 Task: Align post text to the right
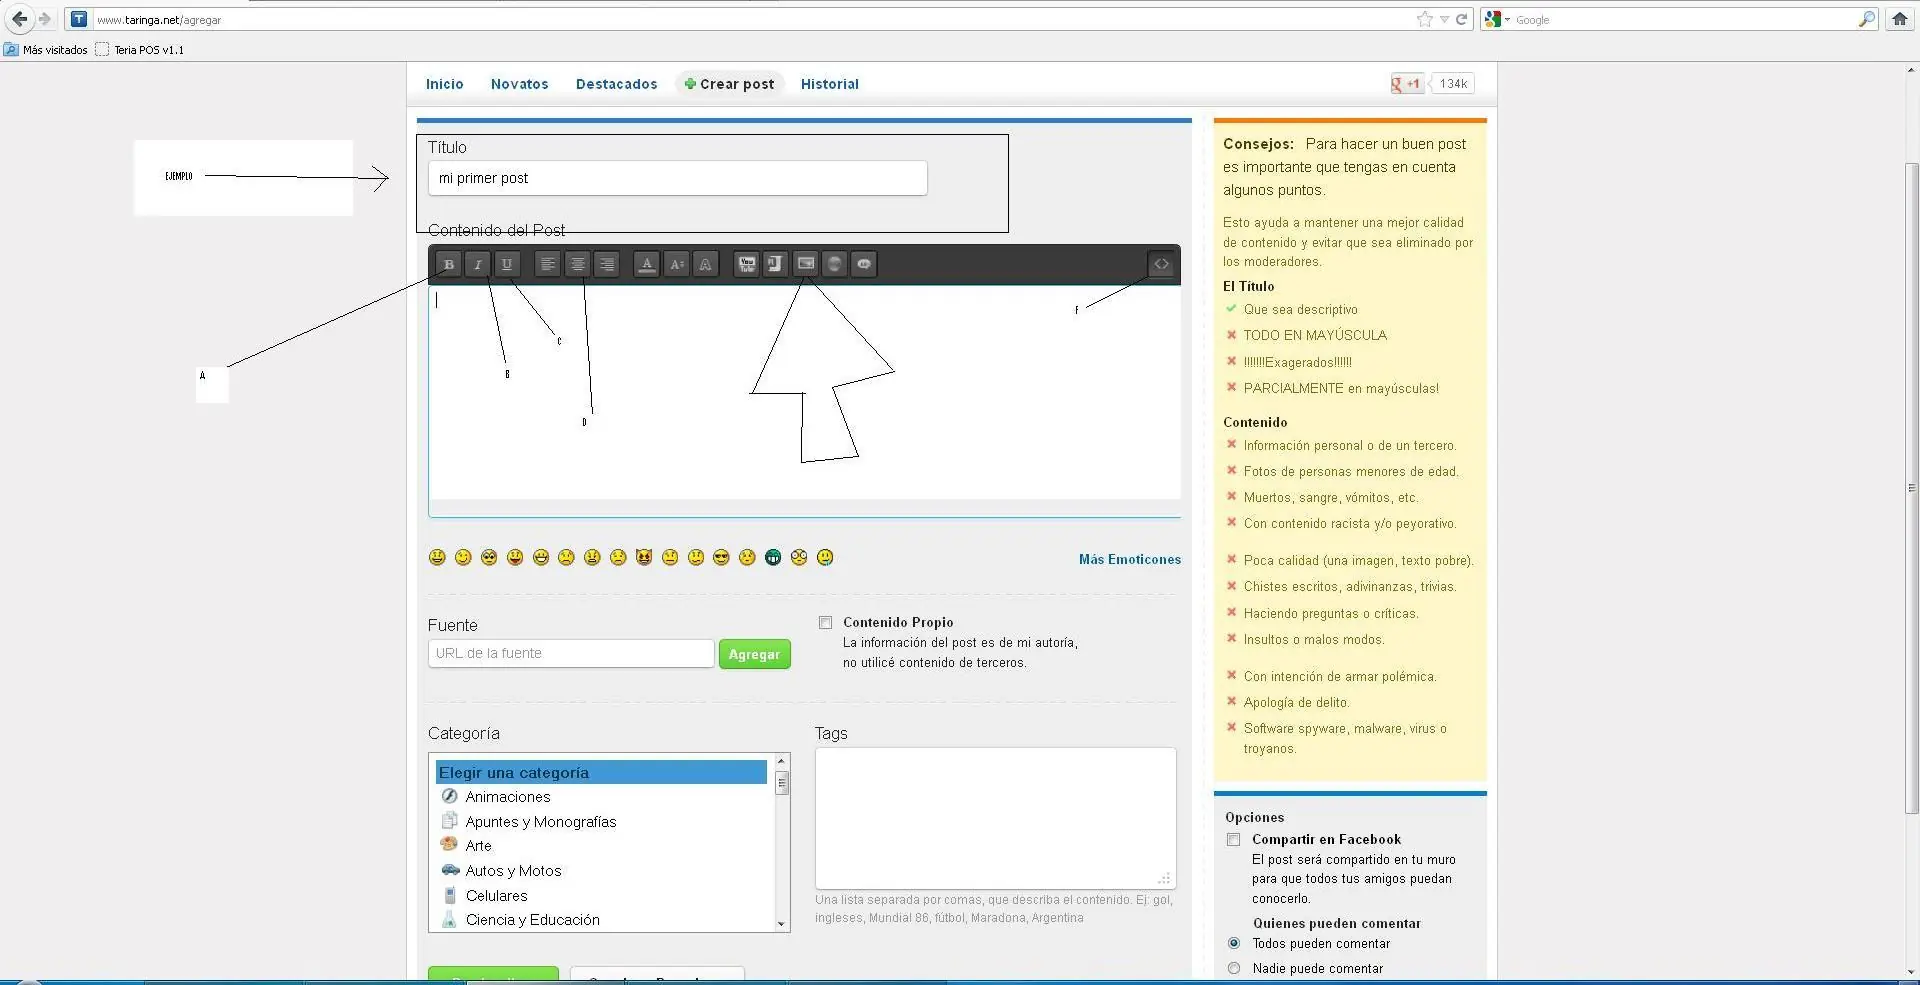coord(607,265)
